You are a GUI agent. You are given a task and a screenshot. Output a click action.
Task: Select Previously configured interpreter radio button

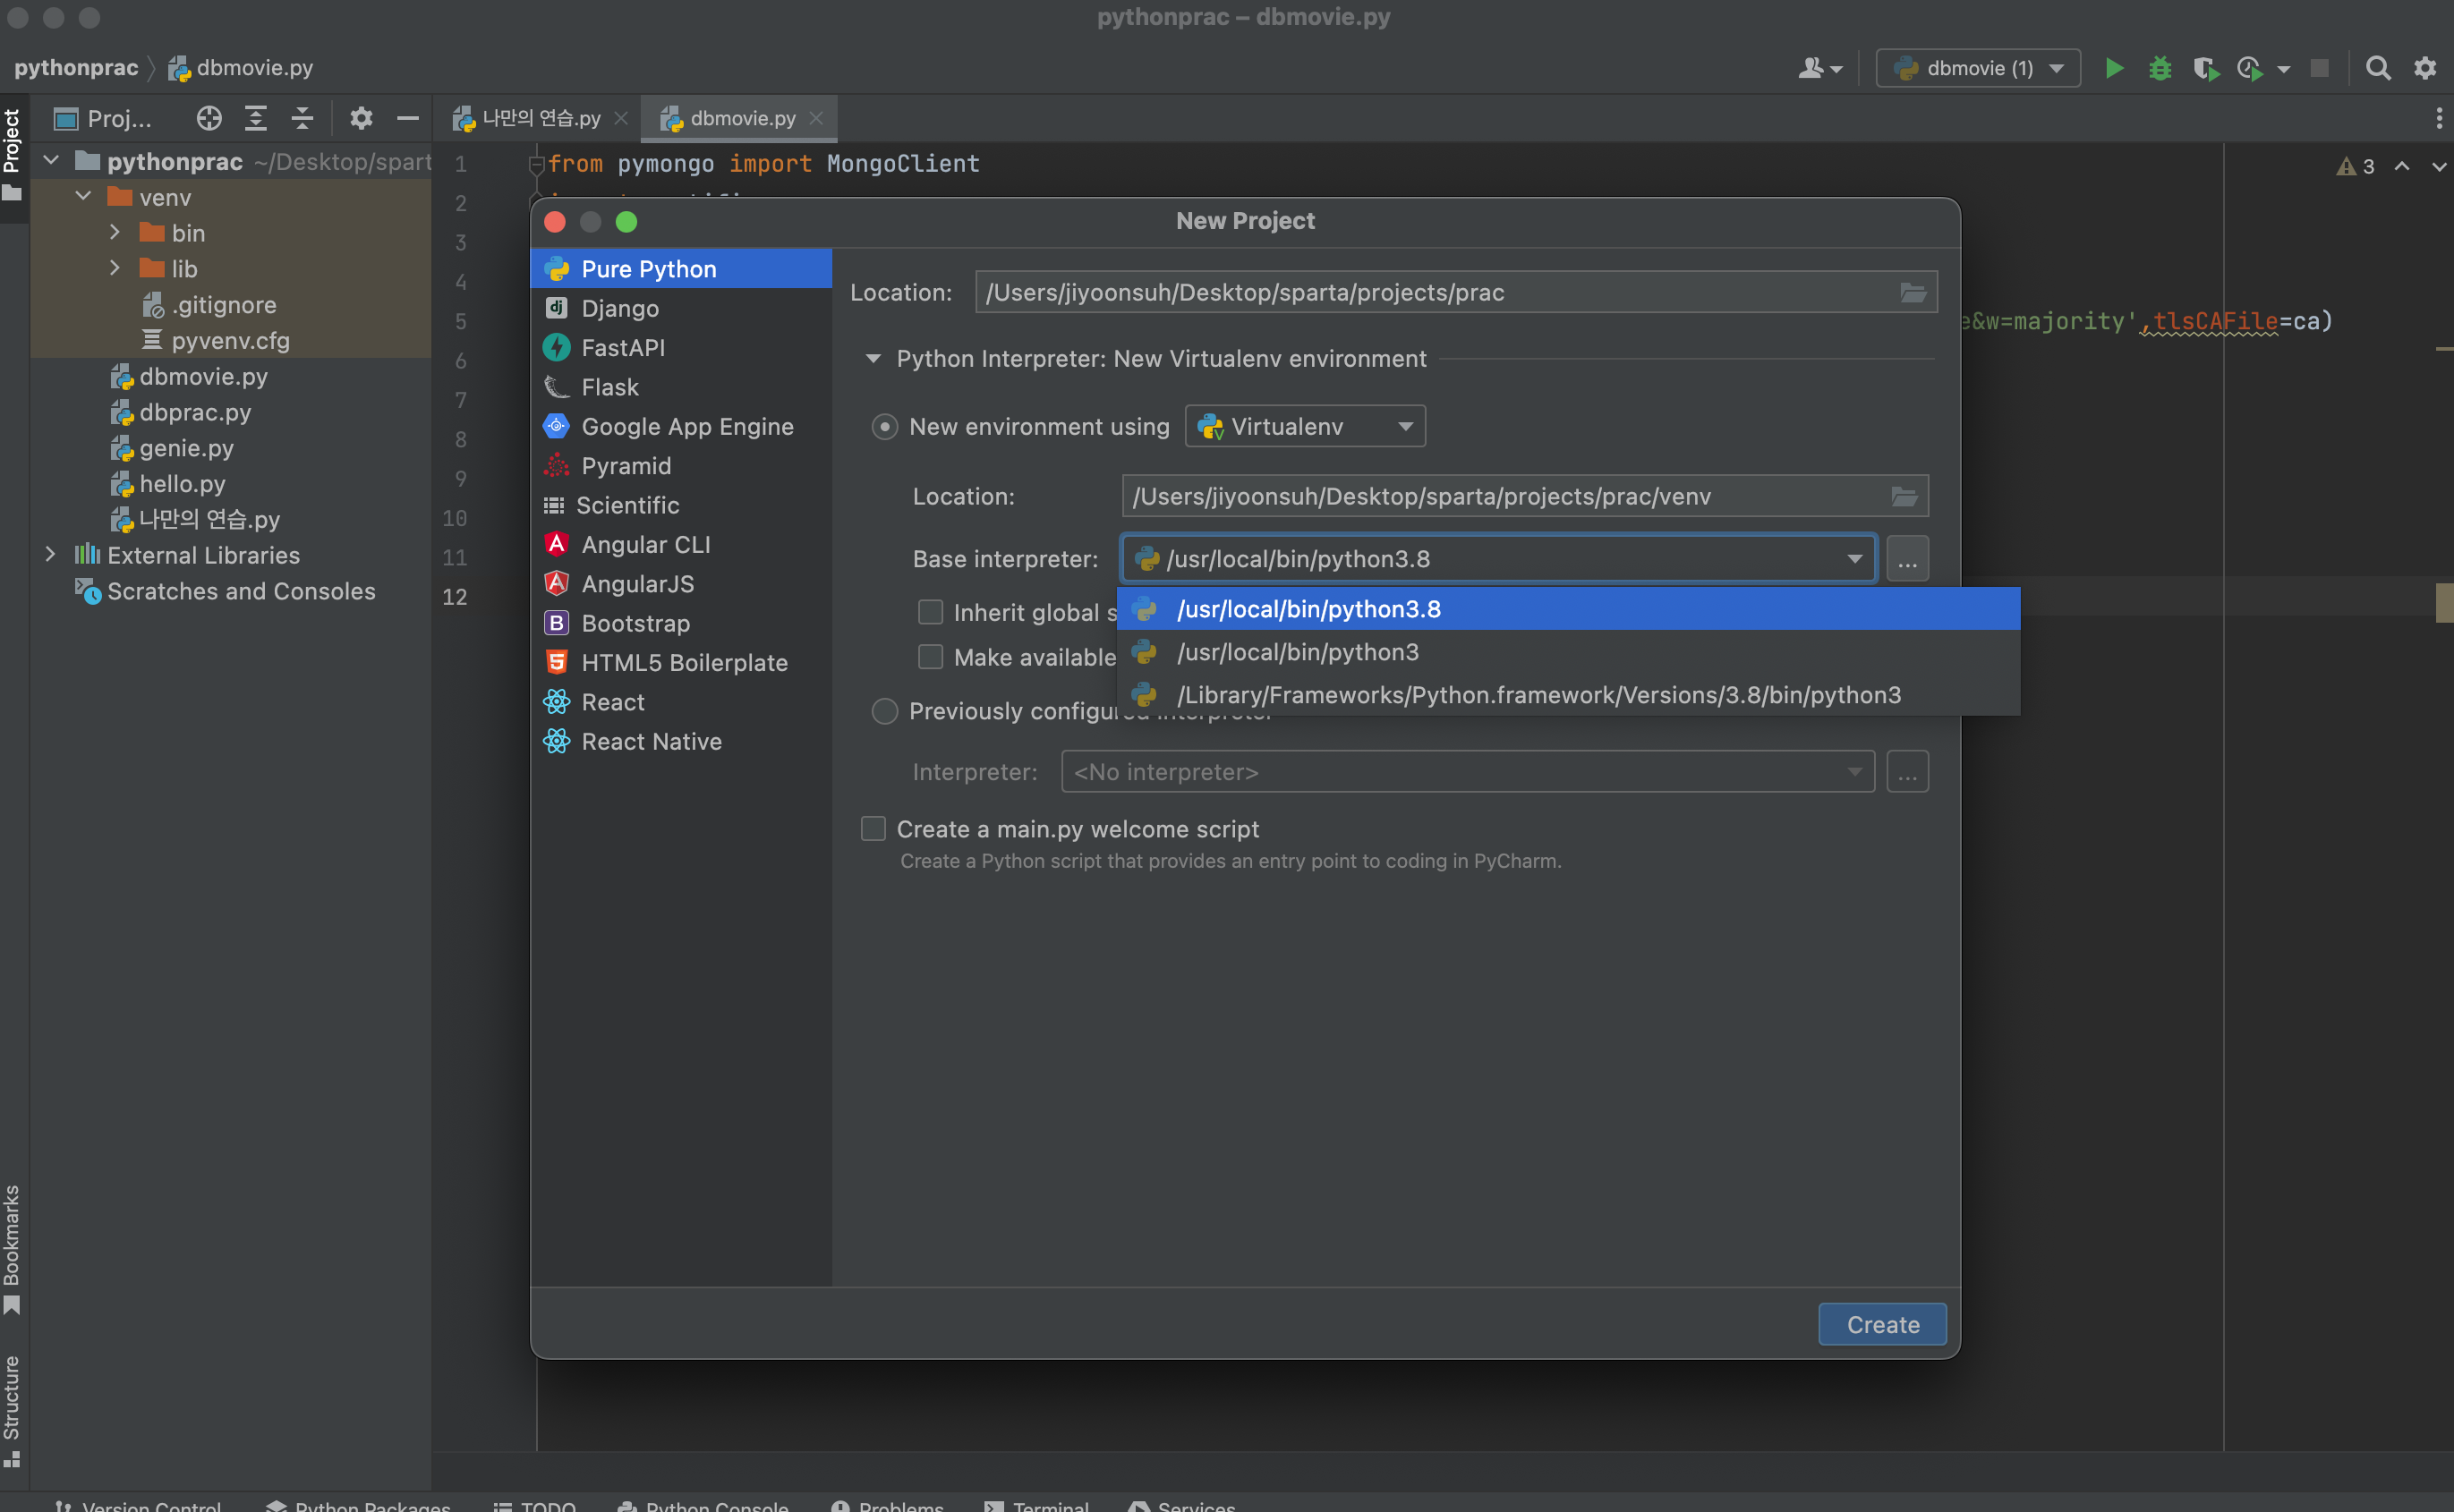(885, 711)
